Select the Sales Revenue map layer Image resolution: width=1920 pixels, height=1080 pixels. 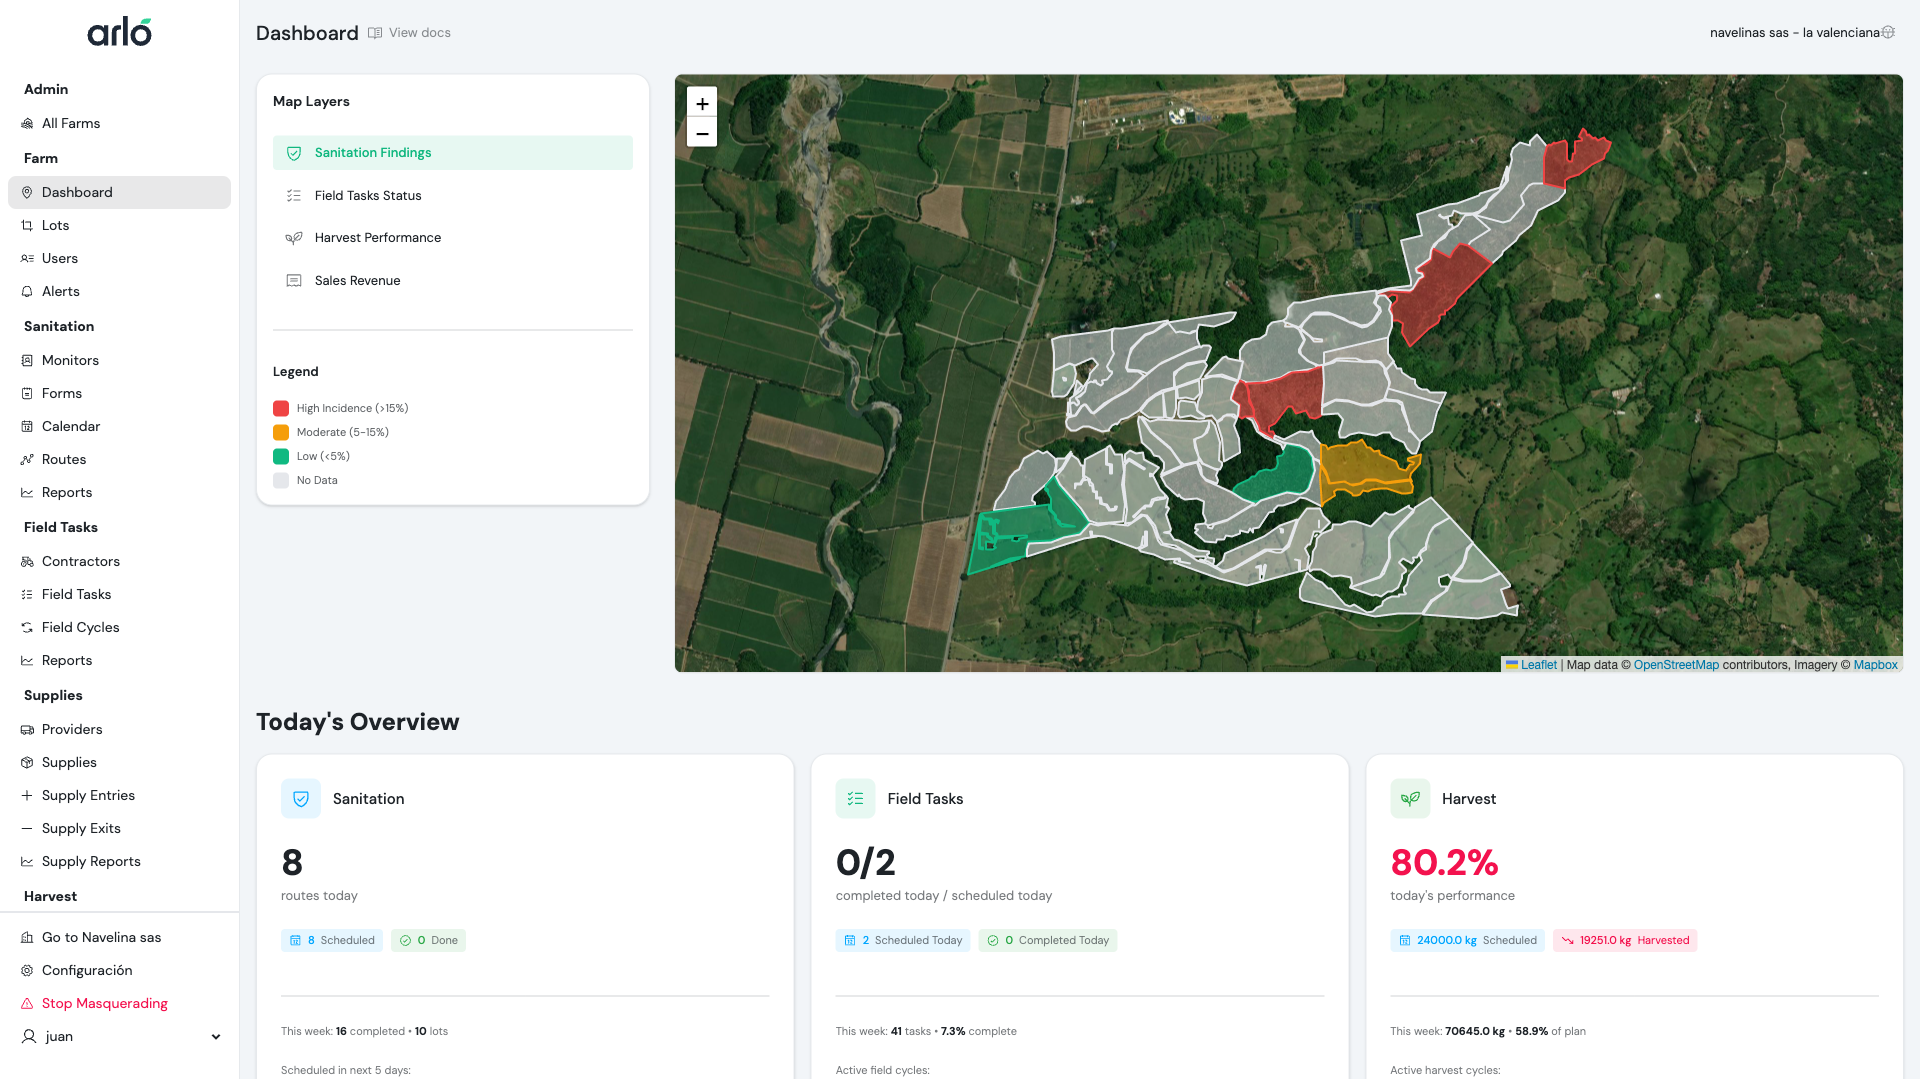click(357, 281)
